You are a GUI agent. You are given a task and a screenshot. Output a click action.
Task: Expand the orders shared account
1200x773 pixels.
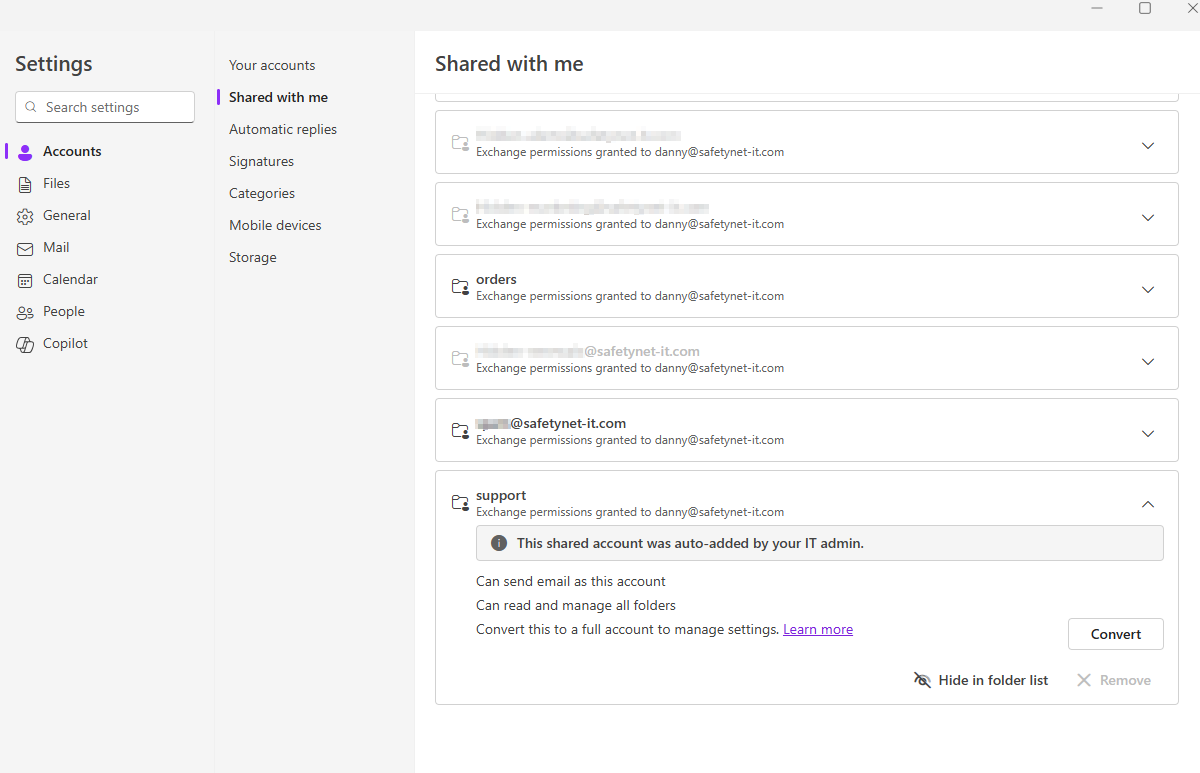1148,289
